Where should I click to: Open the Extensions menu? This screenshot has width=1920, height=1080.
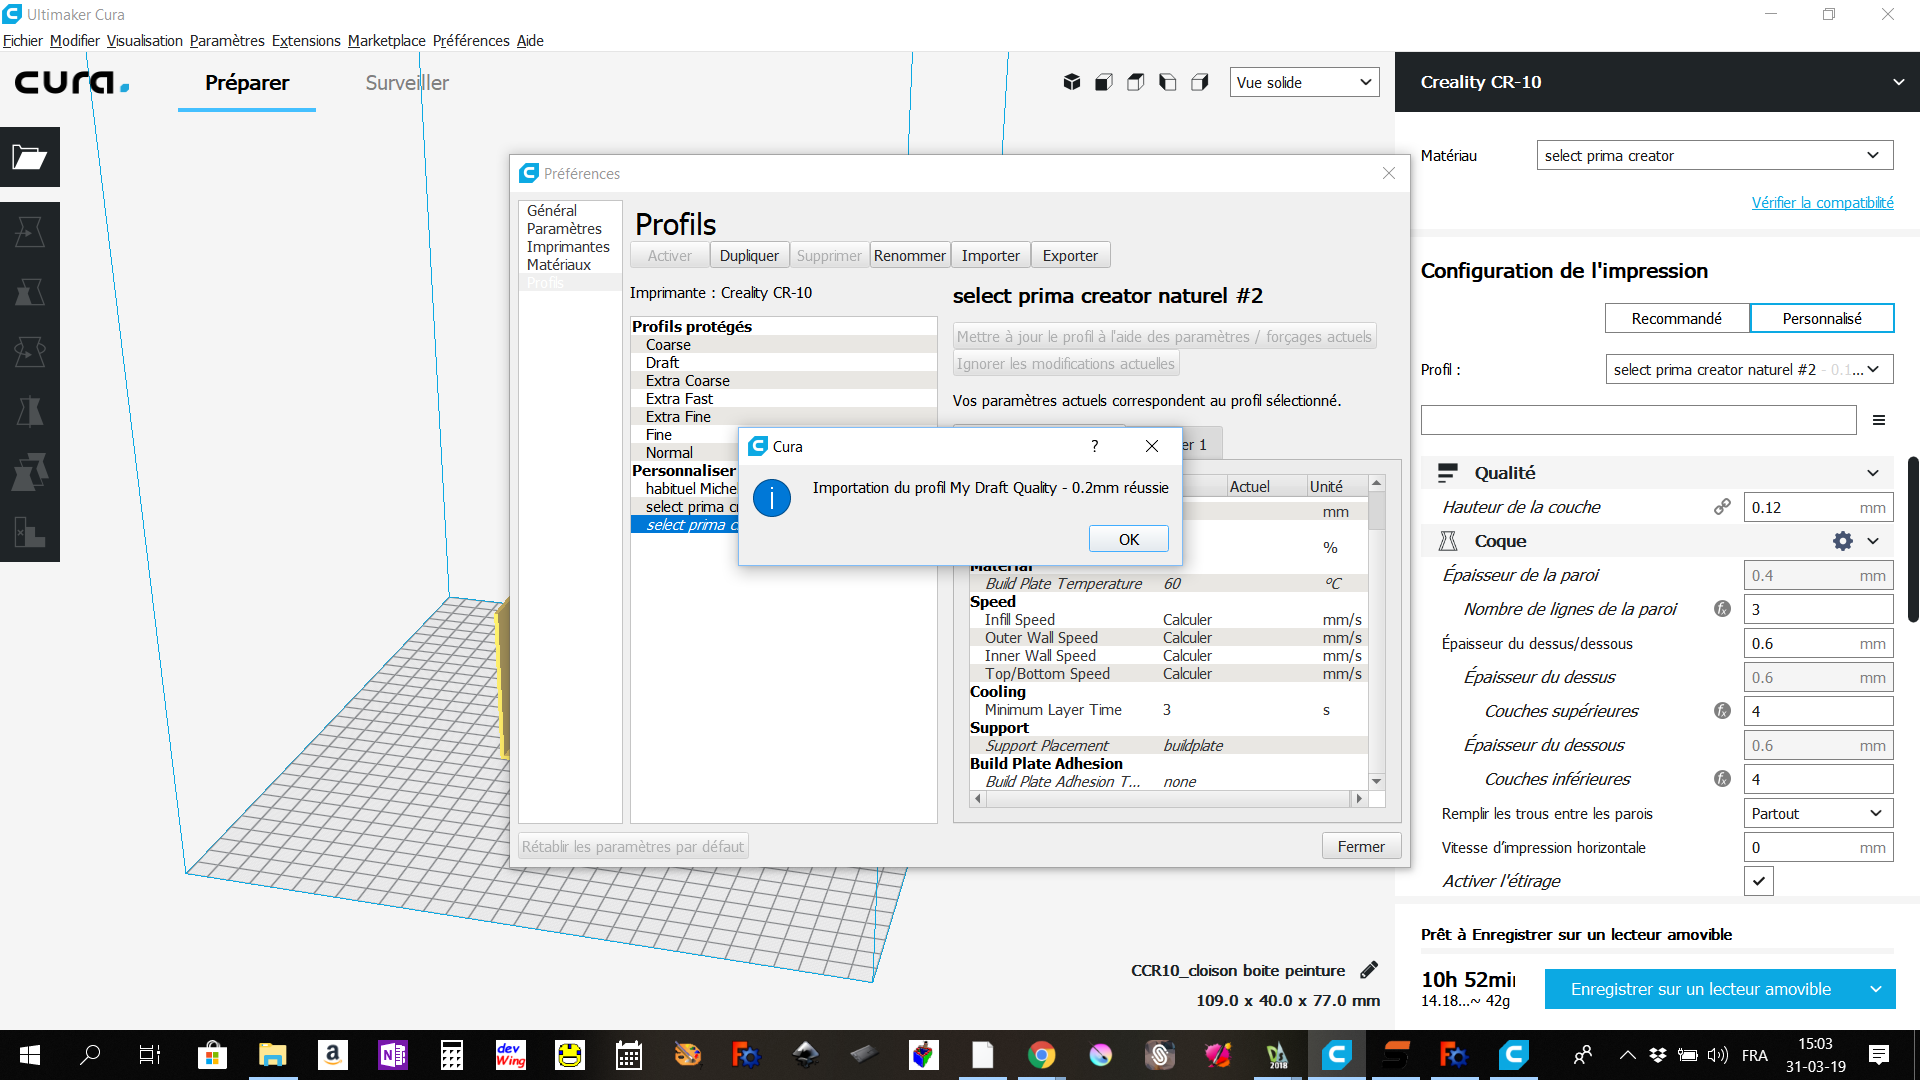click(x=306, y=41)
